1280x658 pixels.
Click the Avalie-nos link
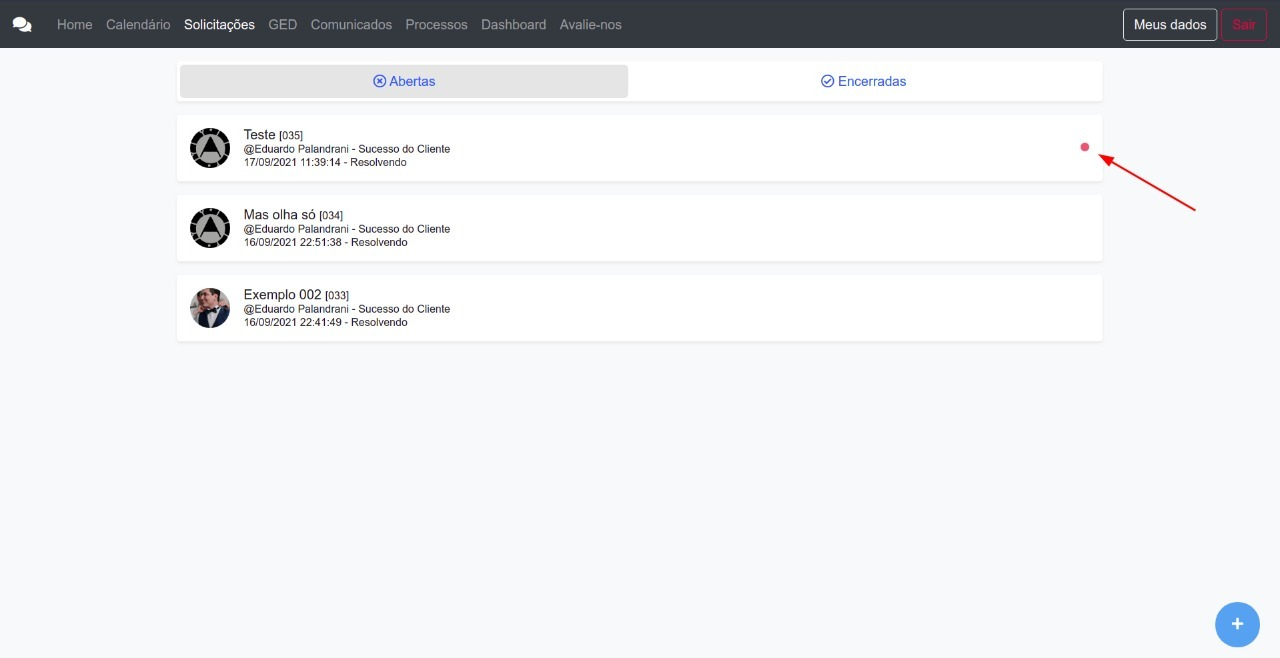(590, 25)
